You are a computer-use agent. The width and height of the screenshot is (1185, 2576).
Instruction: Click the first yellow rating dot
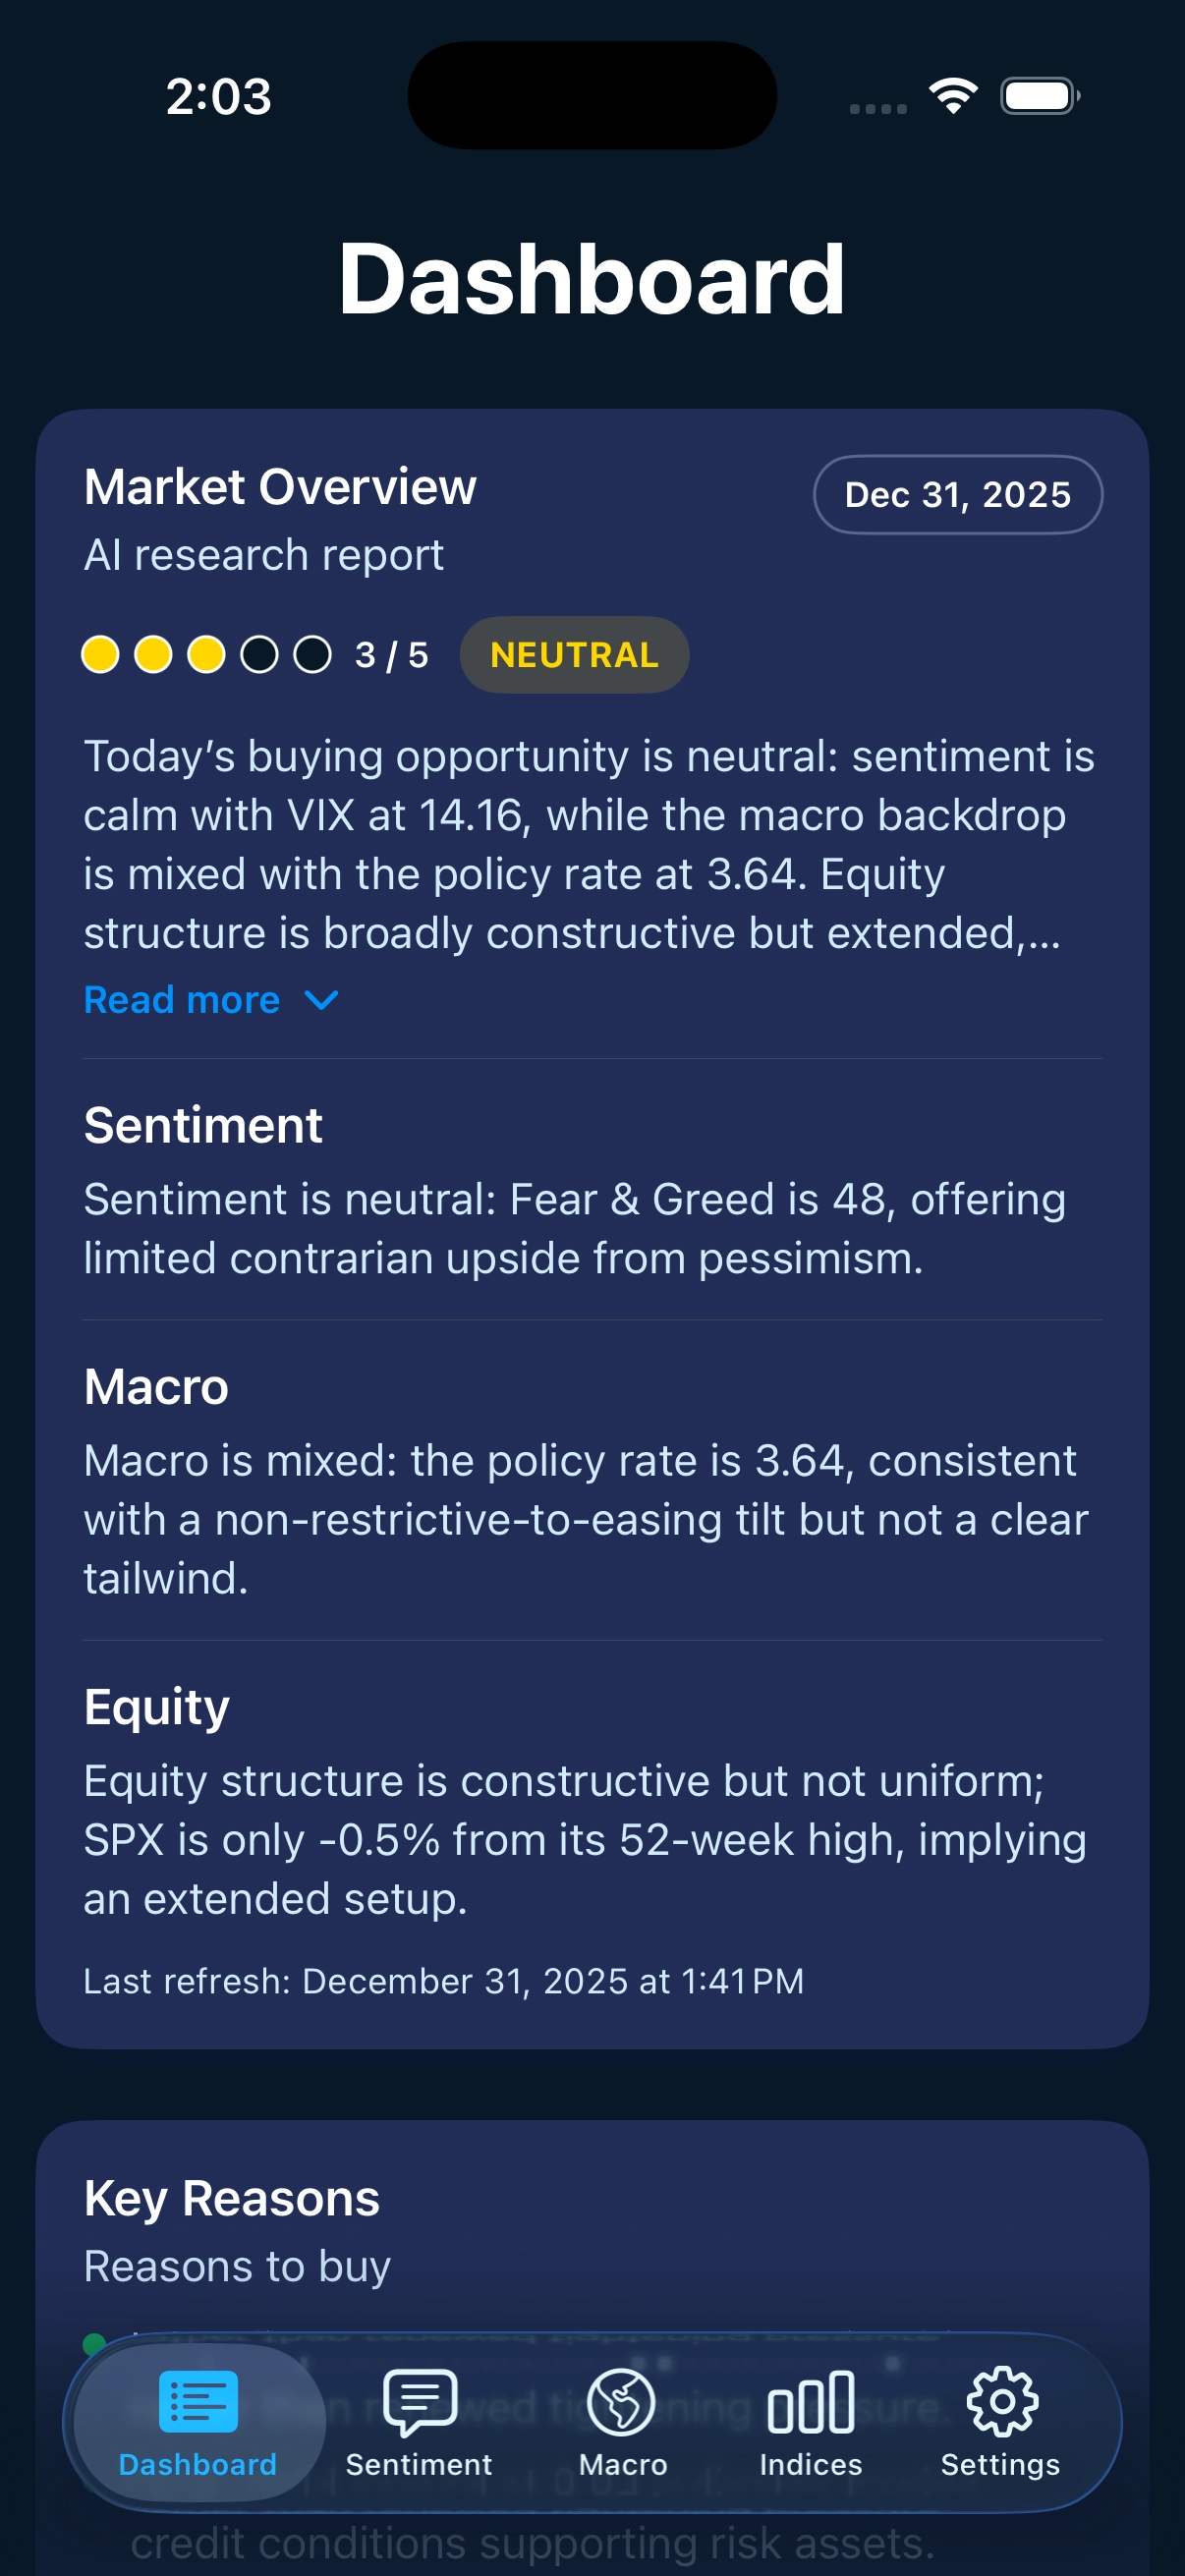pyautogui.click(x=100, y=655)
